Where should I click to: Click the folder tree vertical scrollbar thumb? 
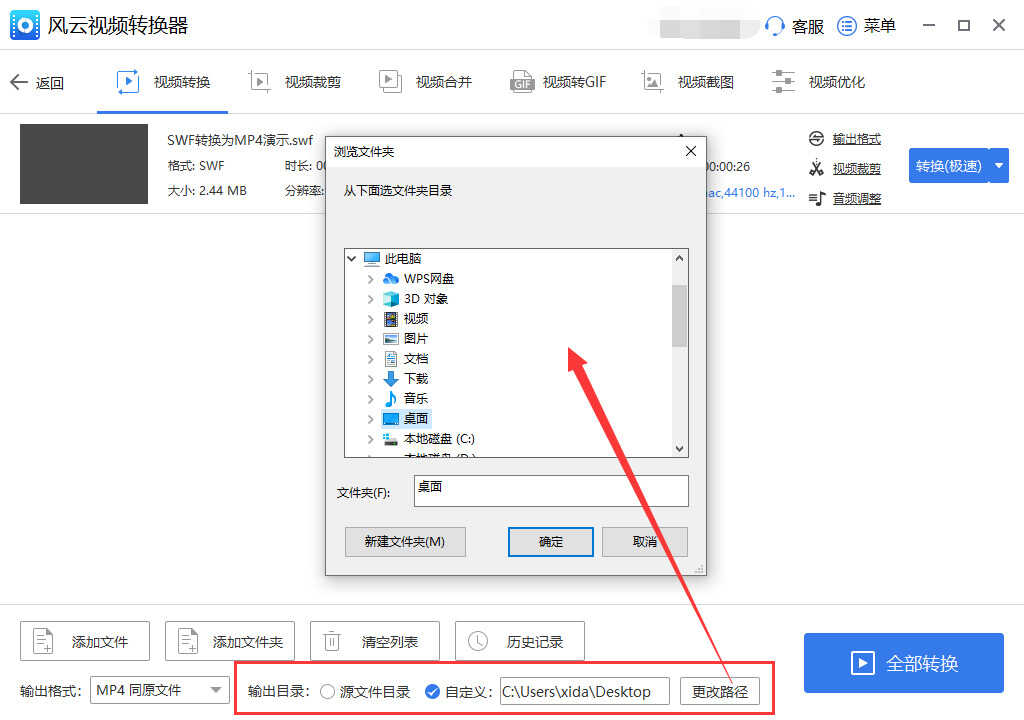tap(679, 316)
